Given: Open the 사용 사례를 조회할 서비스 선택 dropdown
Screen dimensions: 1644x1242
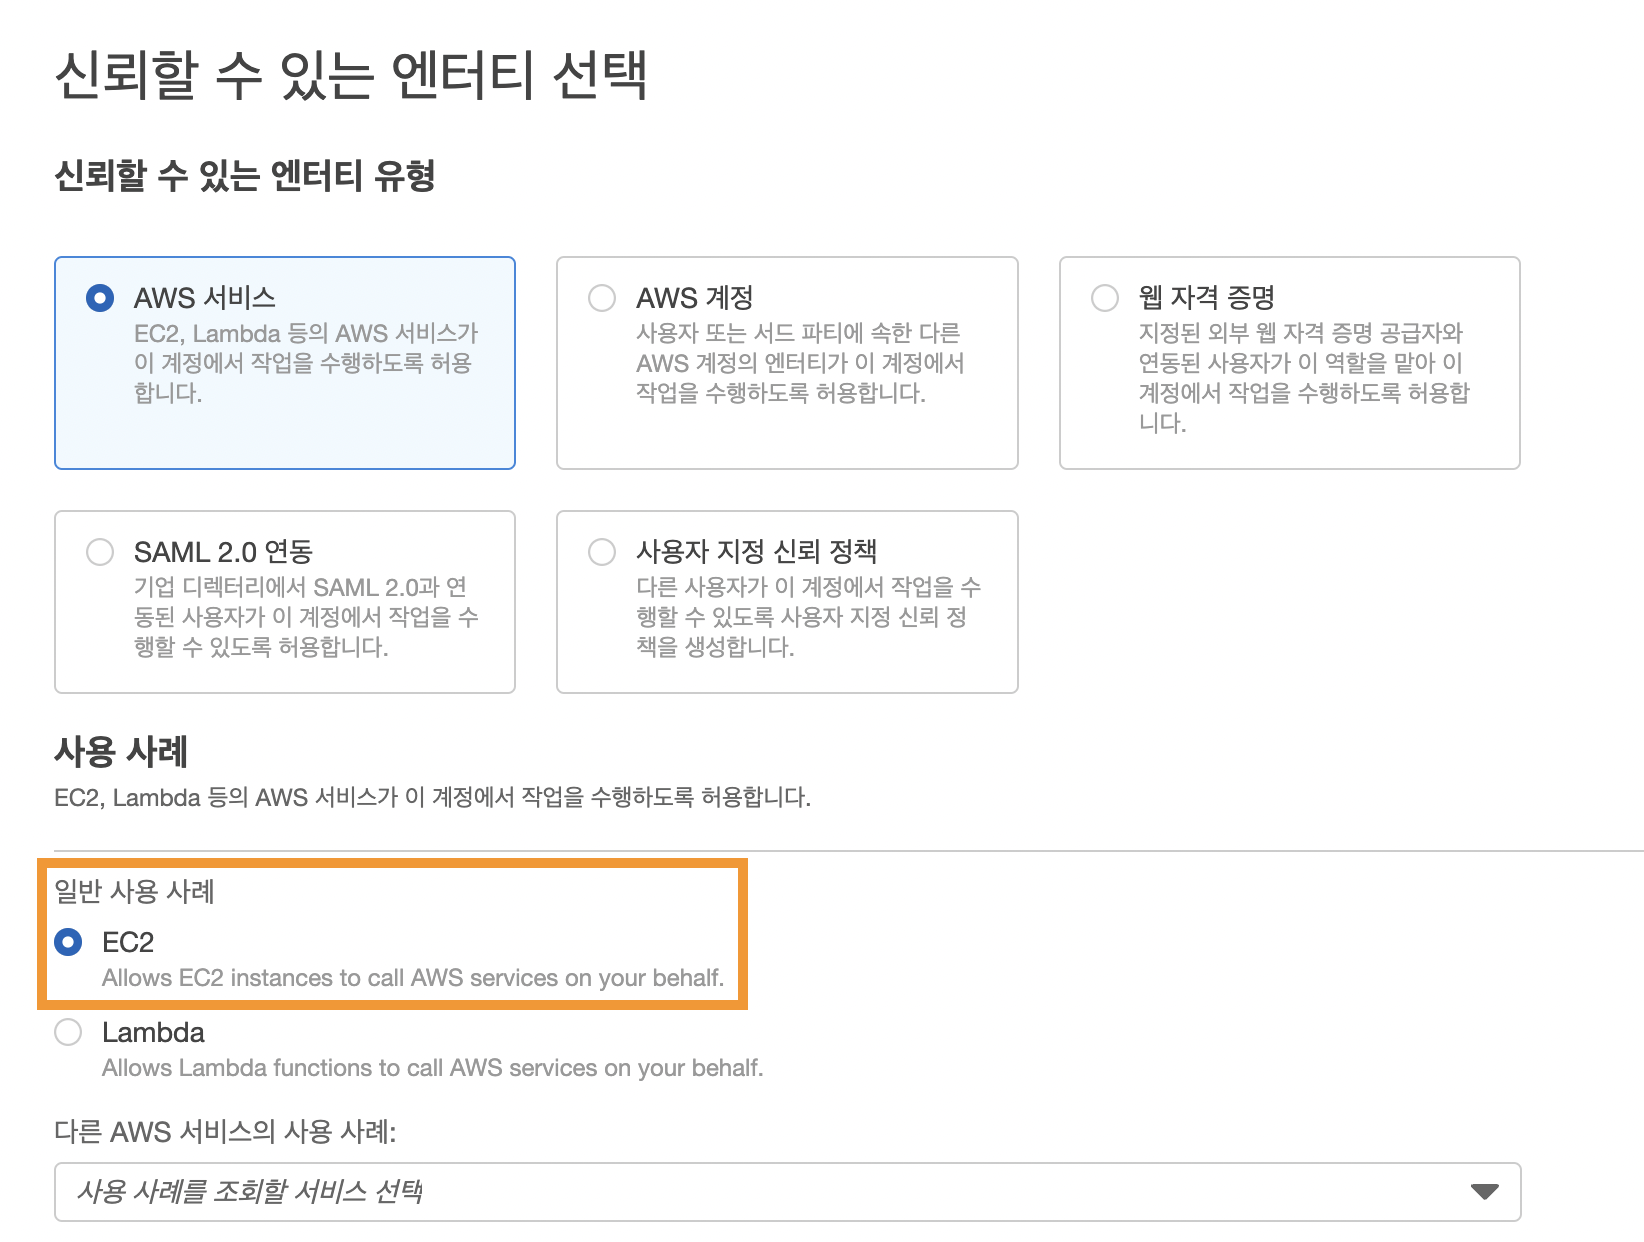Looking at the screenshot, I should click(788, 1192).
